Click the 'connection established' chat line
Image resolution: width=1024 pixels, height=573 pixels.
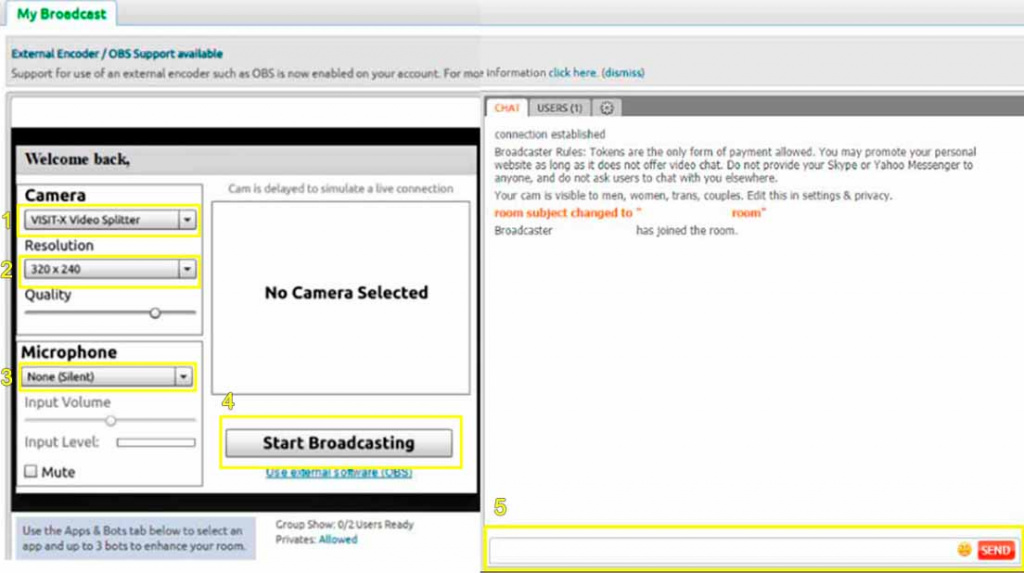(x=550, y=135)
